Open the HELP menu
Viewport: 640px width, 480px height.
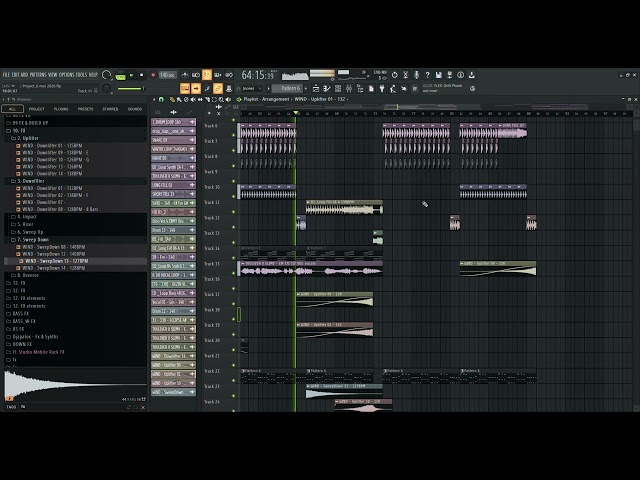click(93, 75)
